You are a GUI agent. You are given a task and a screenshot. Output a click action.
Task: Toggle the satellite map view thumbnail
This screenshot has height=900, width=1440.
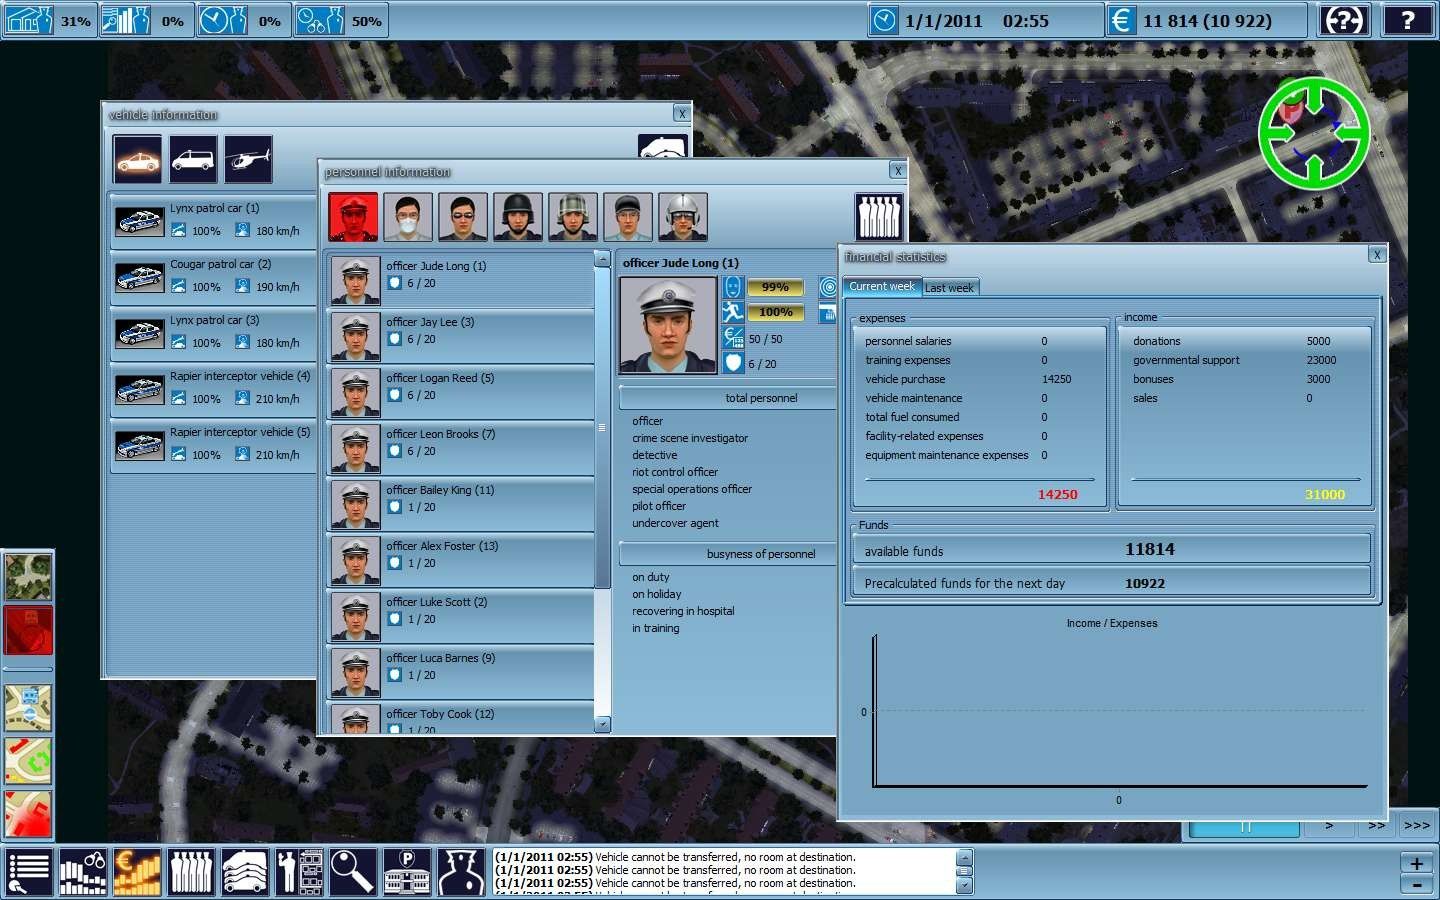click(x=28, y=577)
